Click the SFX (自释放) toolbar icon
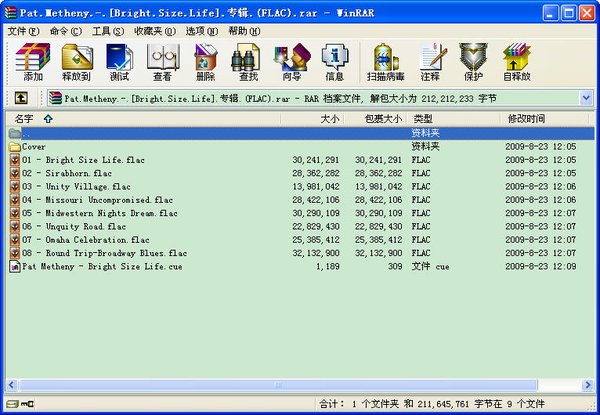Viewport: 600px width, 415px height. tap(517, 62)
